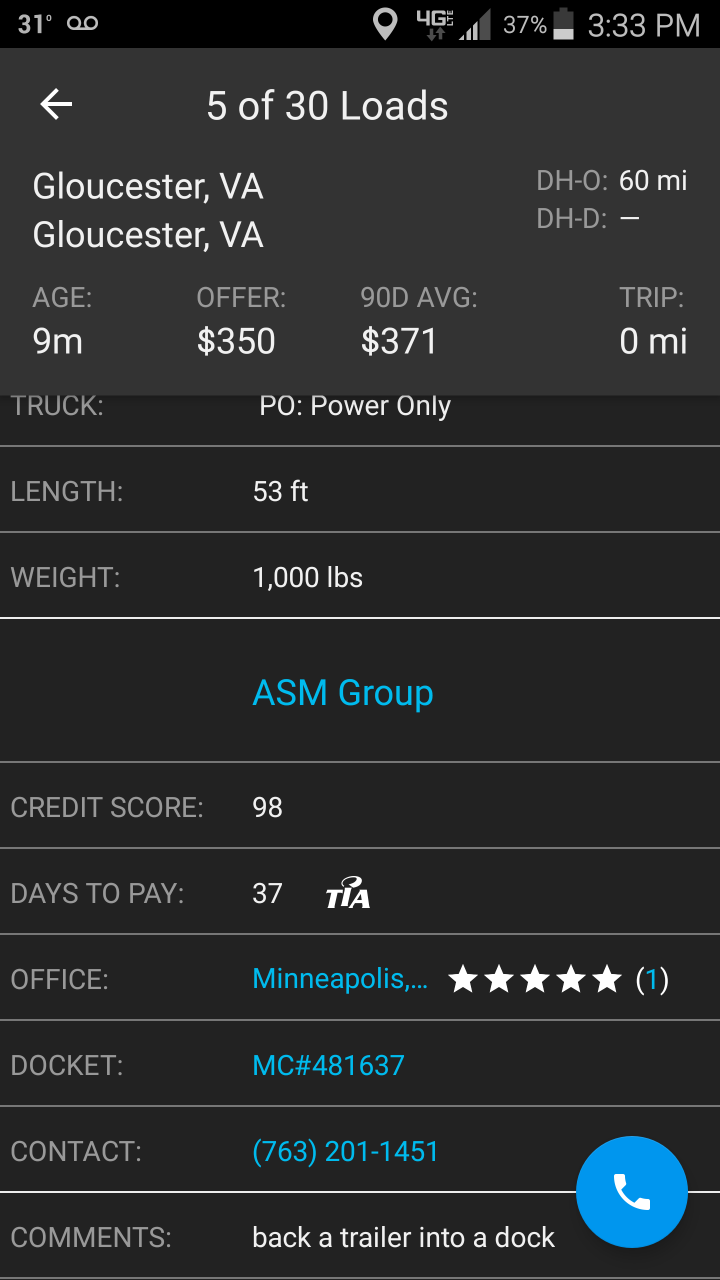Image resolution: width=720 pixels, height=1280 pixels.
Task: Tap the $350 offer value
Action: coord(236,341)
